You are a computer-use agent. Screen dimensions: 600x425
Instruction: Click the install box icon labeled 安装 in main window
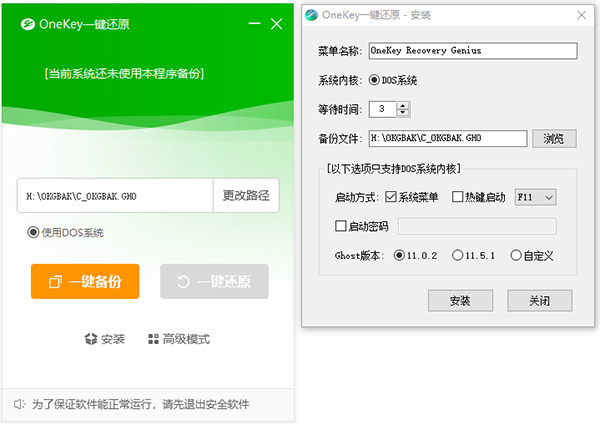(x=91, y=339)
